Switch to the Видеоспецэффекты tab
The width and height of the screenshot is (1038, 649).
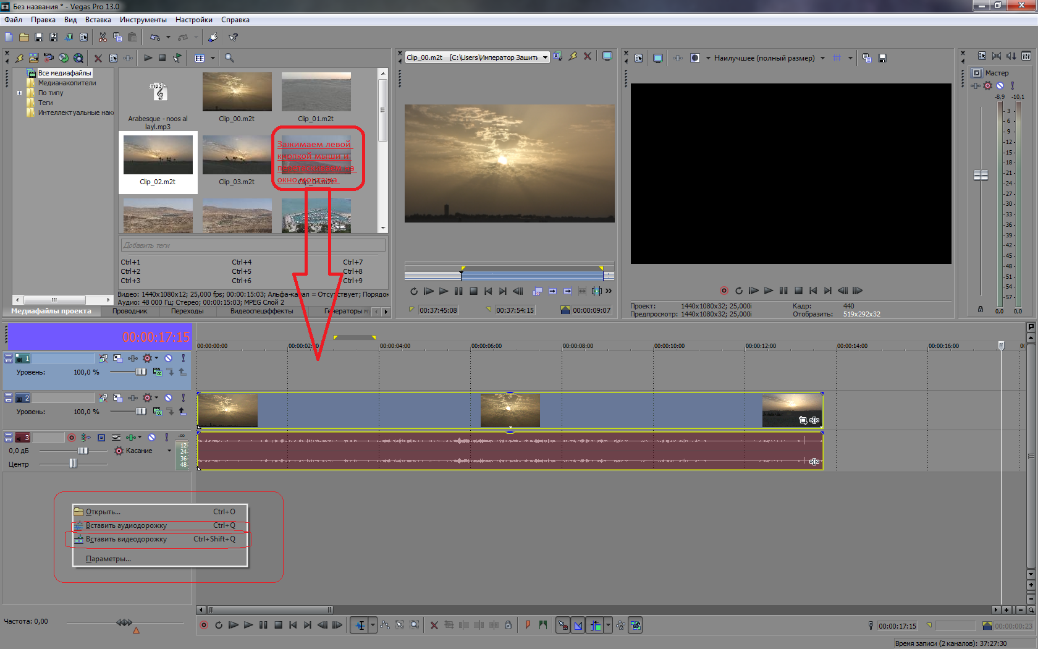coord(261,311)
